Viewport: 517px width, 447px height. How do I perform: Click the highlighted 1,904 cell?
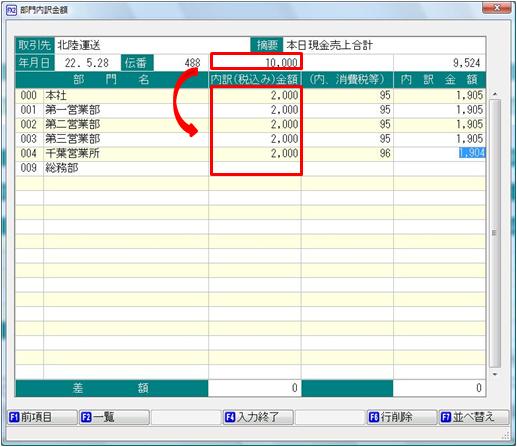pos(472,153)
